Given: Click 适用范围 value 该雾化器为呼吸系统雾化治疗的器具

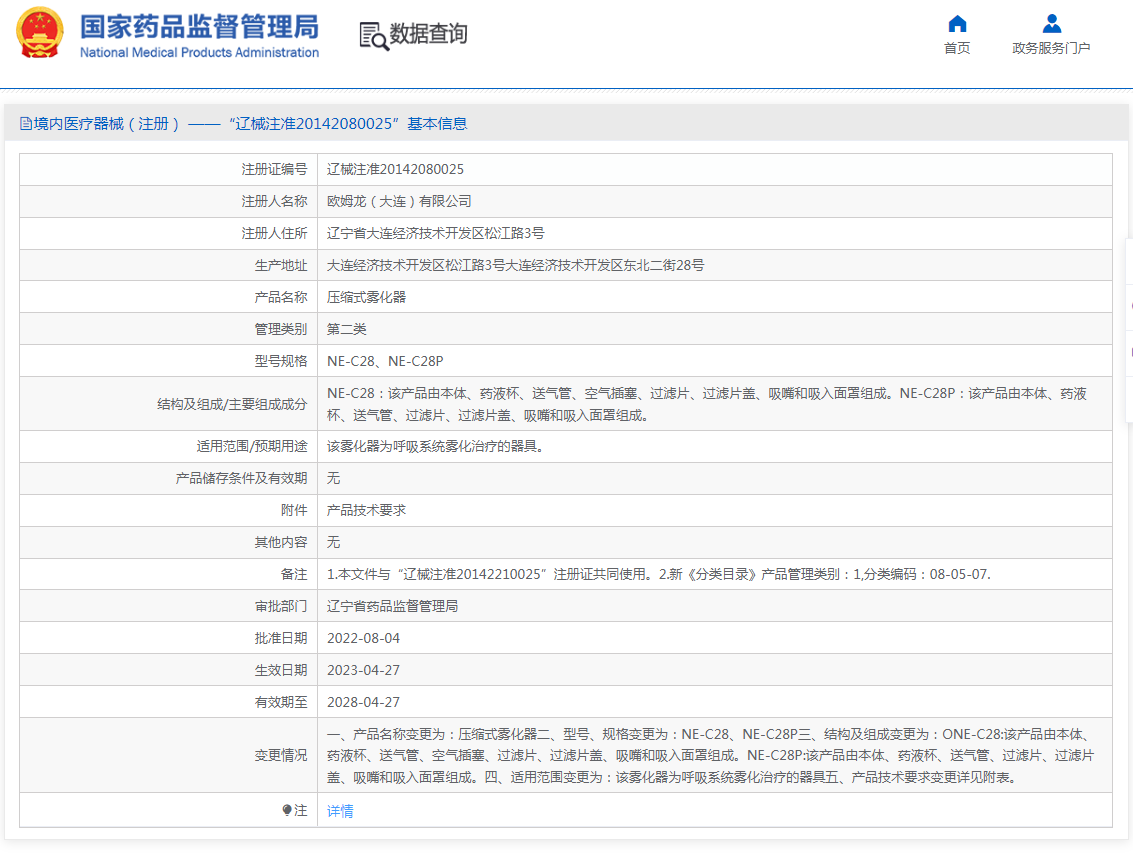Looking at the screenshot, I should (x=435, y=446).
